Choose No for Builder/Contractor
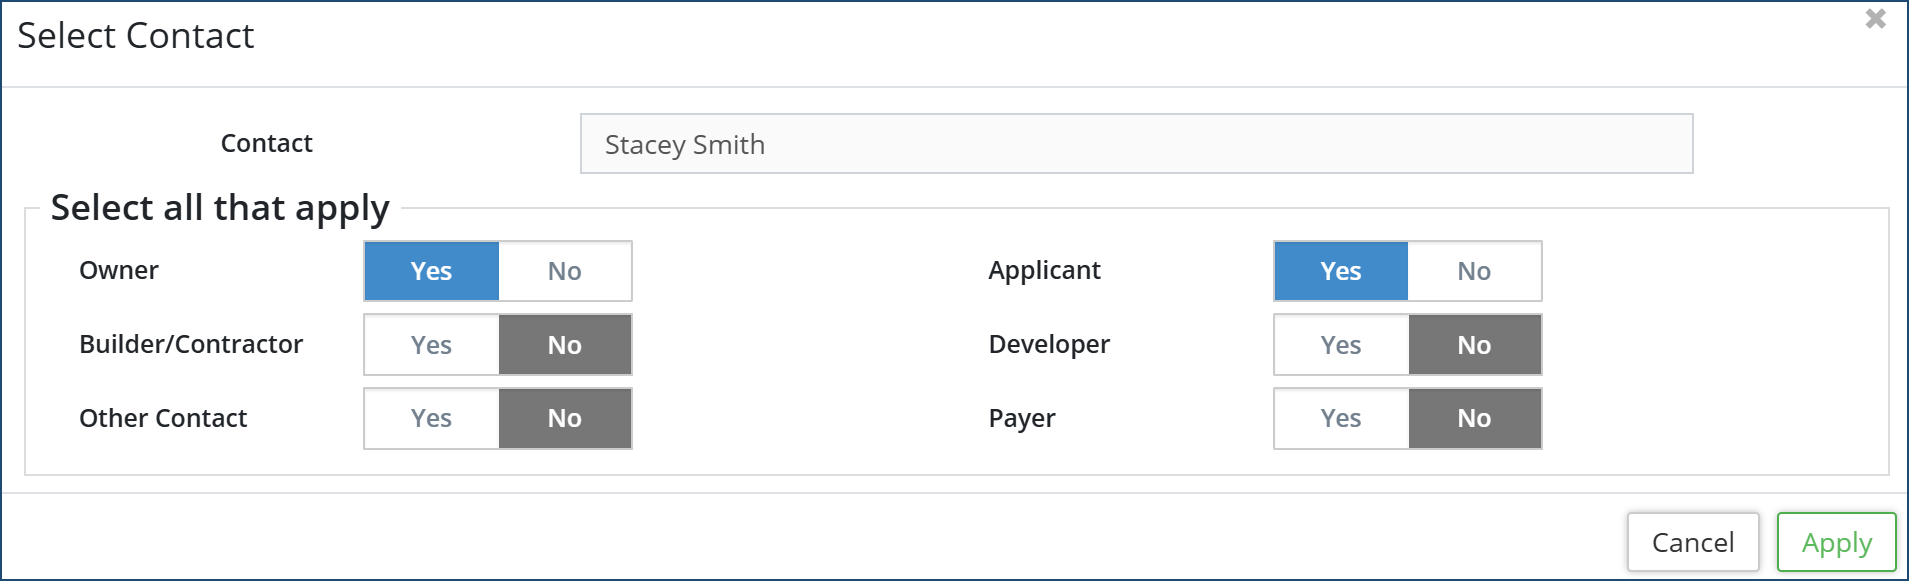The image size is (1909, 581). 565,345
